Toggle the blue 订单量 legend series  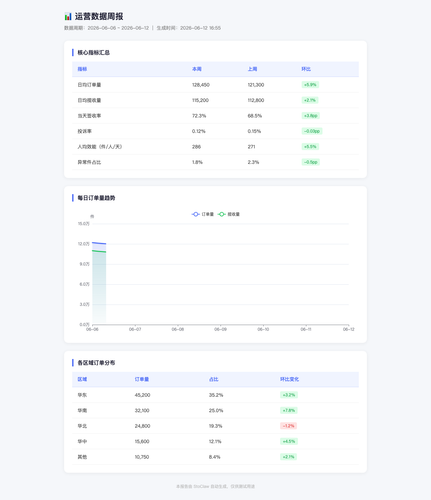coord(203,214)
